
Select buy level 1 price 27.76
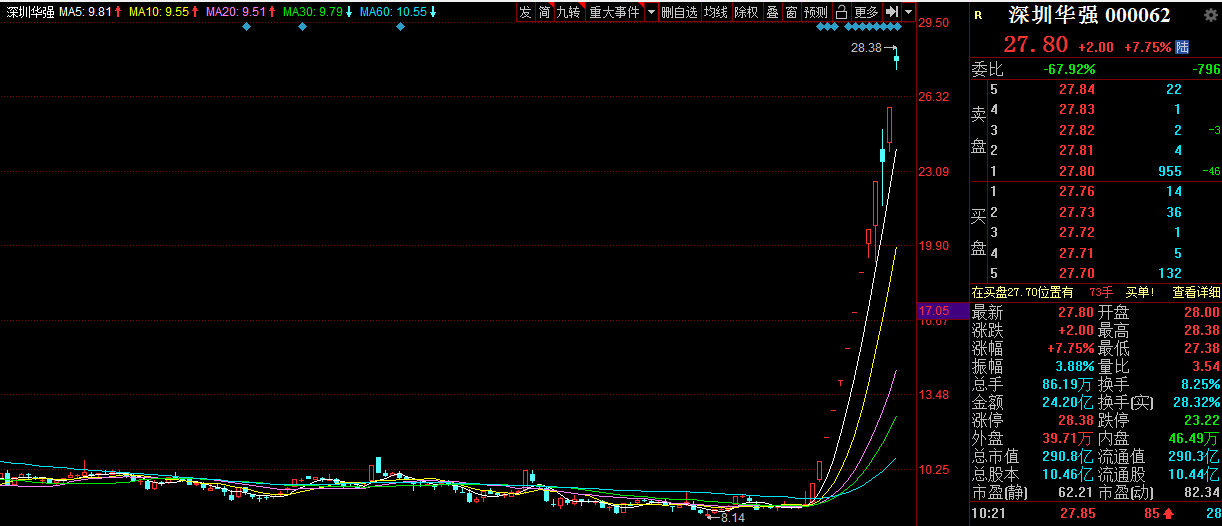coord(1077,191)
